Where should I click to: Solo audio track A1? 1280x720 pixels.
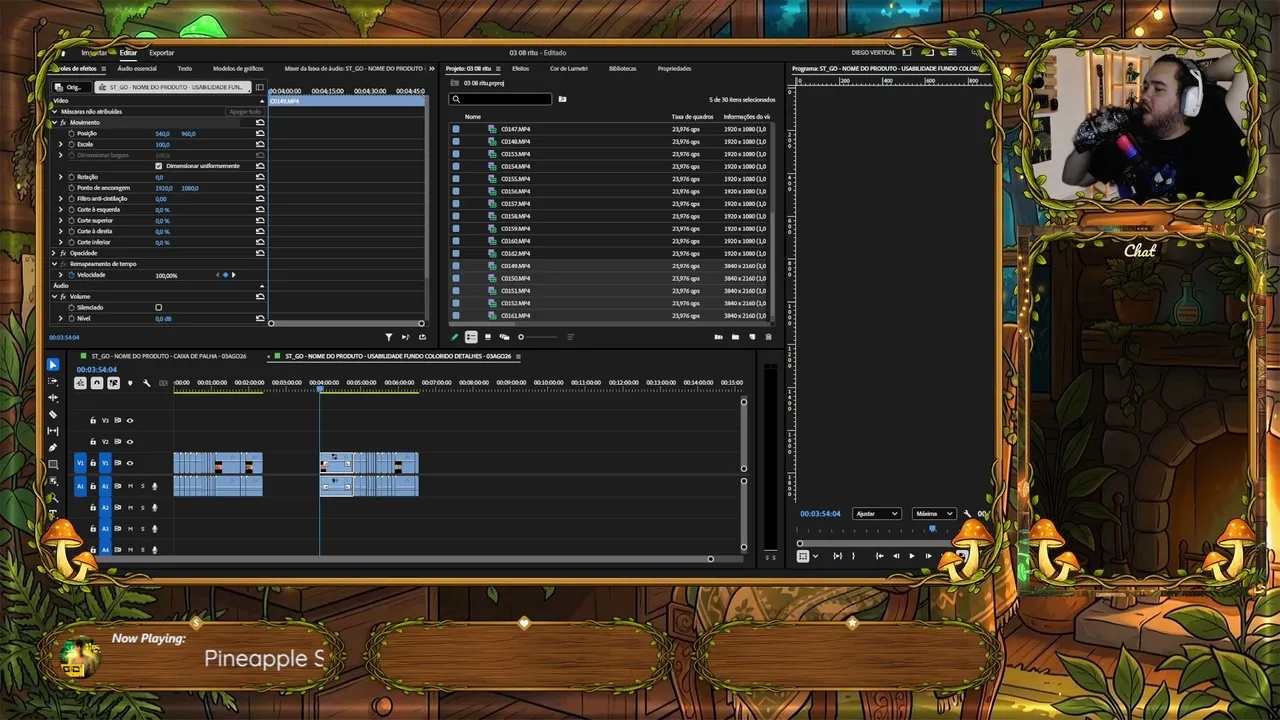[142, 486]
